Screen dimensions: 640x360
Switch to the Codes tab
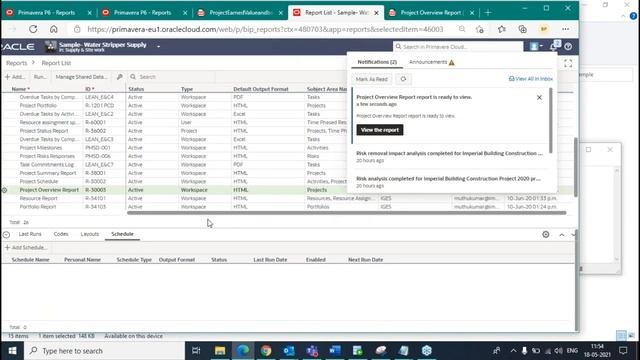pos(61,234)
